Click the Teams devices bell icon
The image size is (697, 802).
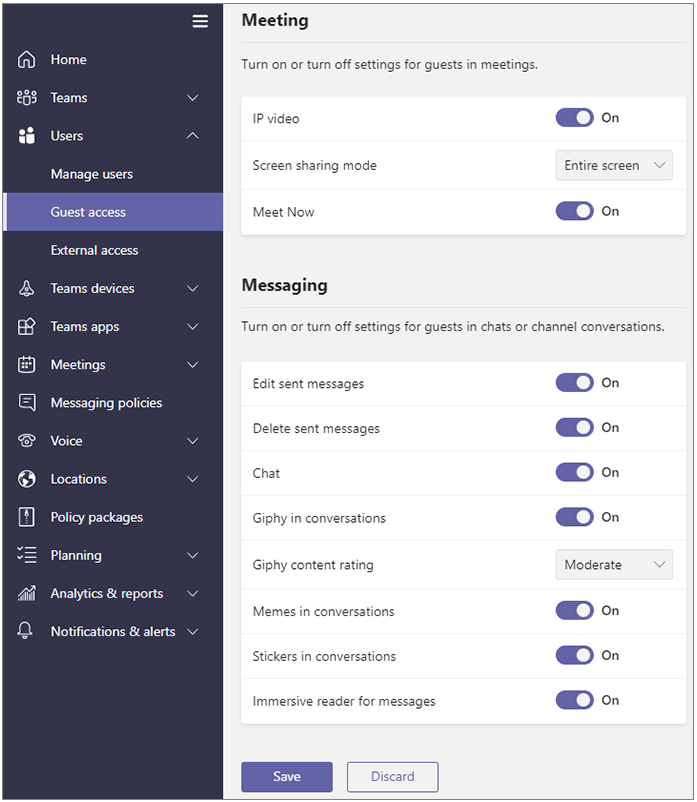[27, 288]
